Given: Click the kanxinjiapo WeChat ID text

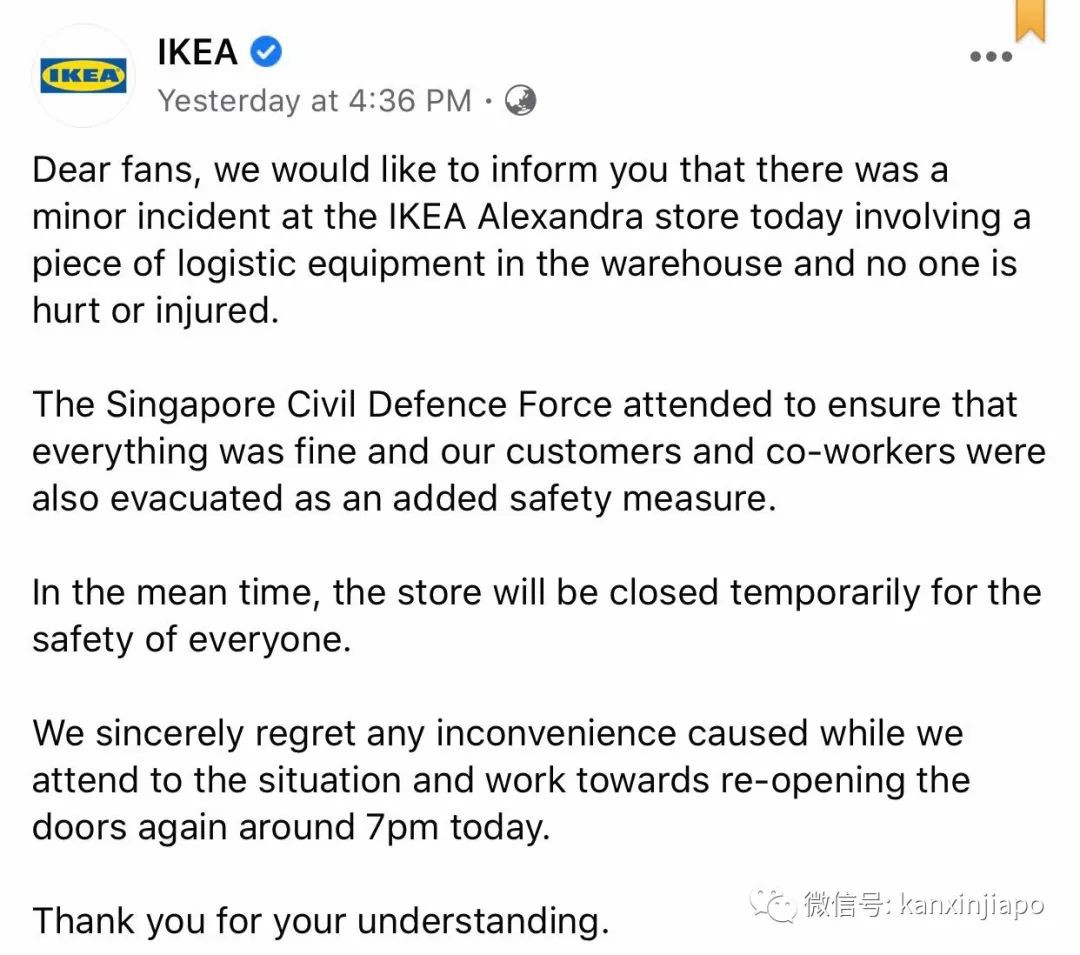Looking at the screenshot, I should click(x=972, y=906).
